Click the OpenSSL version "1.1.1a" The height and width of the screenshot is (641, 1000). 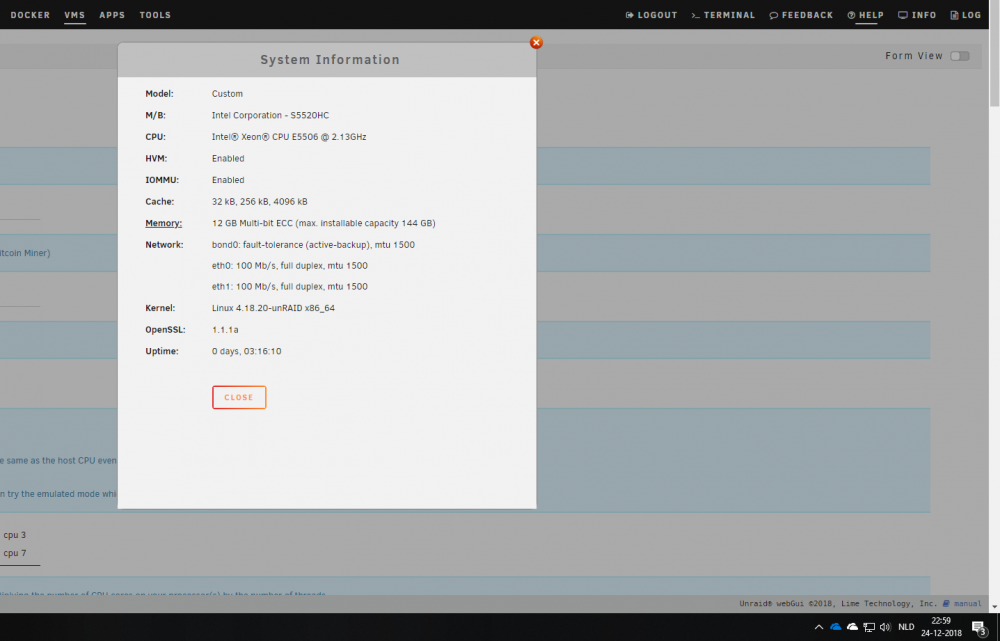(x=225, y=330)
